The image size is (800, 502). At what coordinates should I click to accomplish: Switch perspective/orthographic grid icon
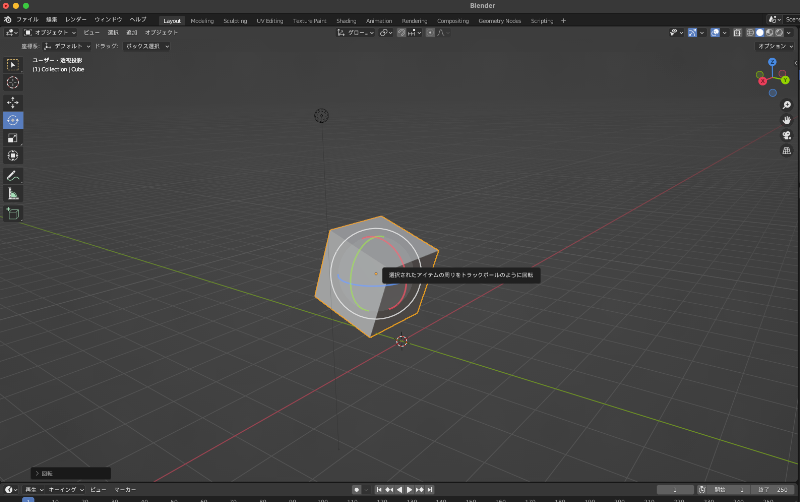click(787, 150)
